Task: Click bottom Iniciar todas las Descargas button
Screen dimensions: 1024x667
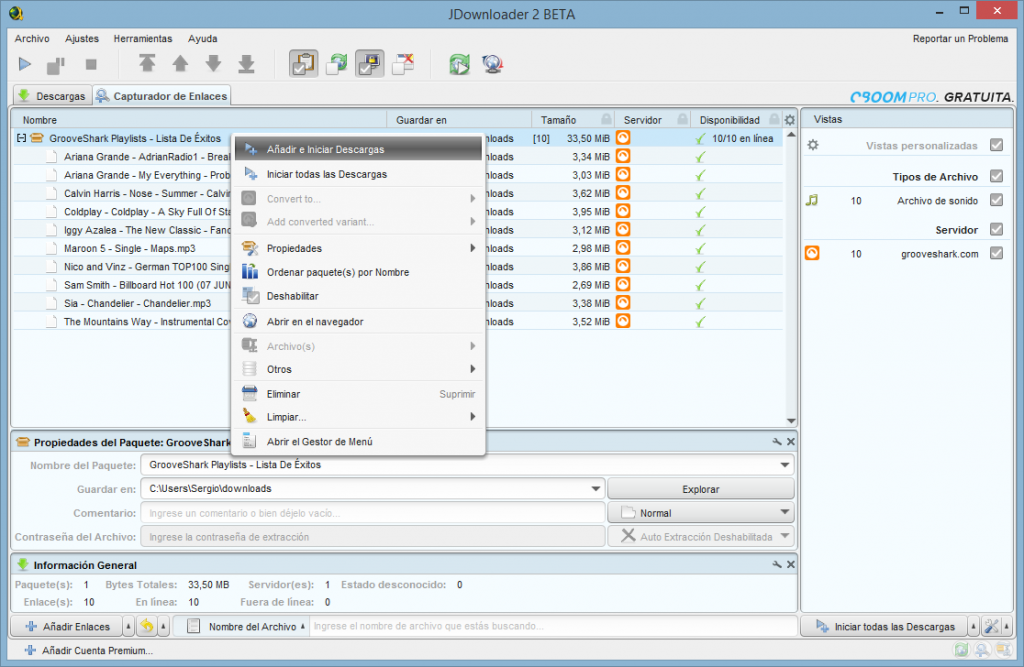Action: (885, 626)
